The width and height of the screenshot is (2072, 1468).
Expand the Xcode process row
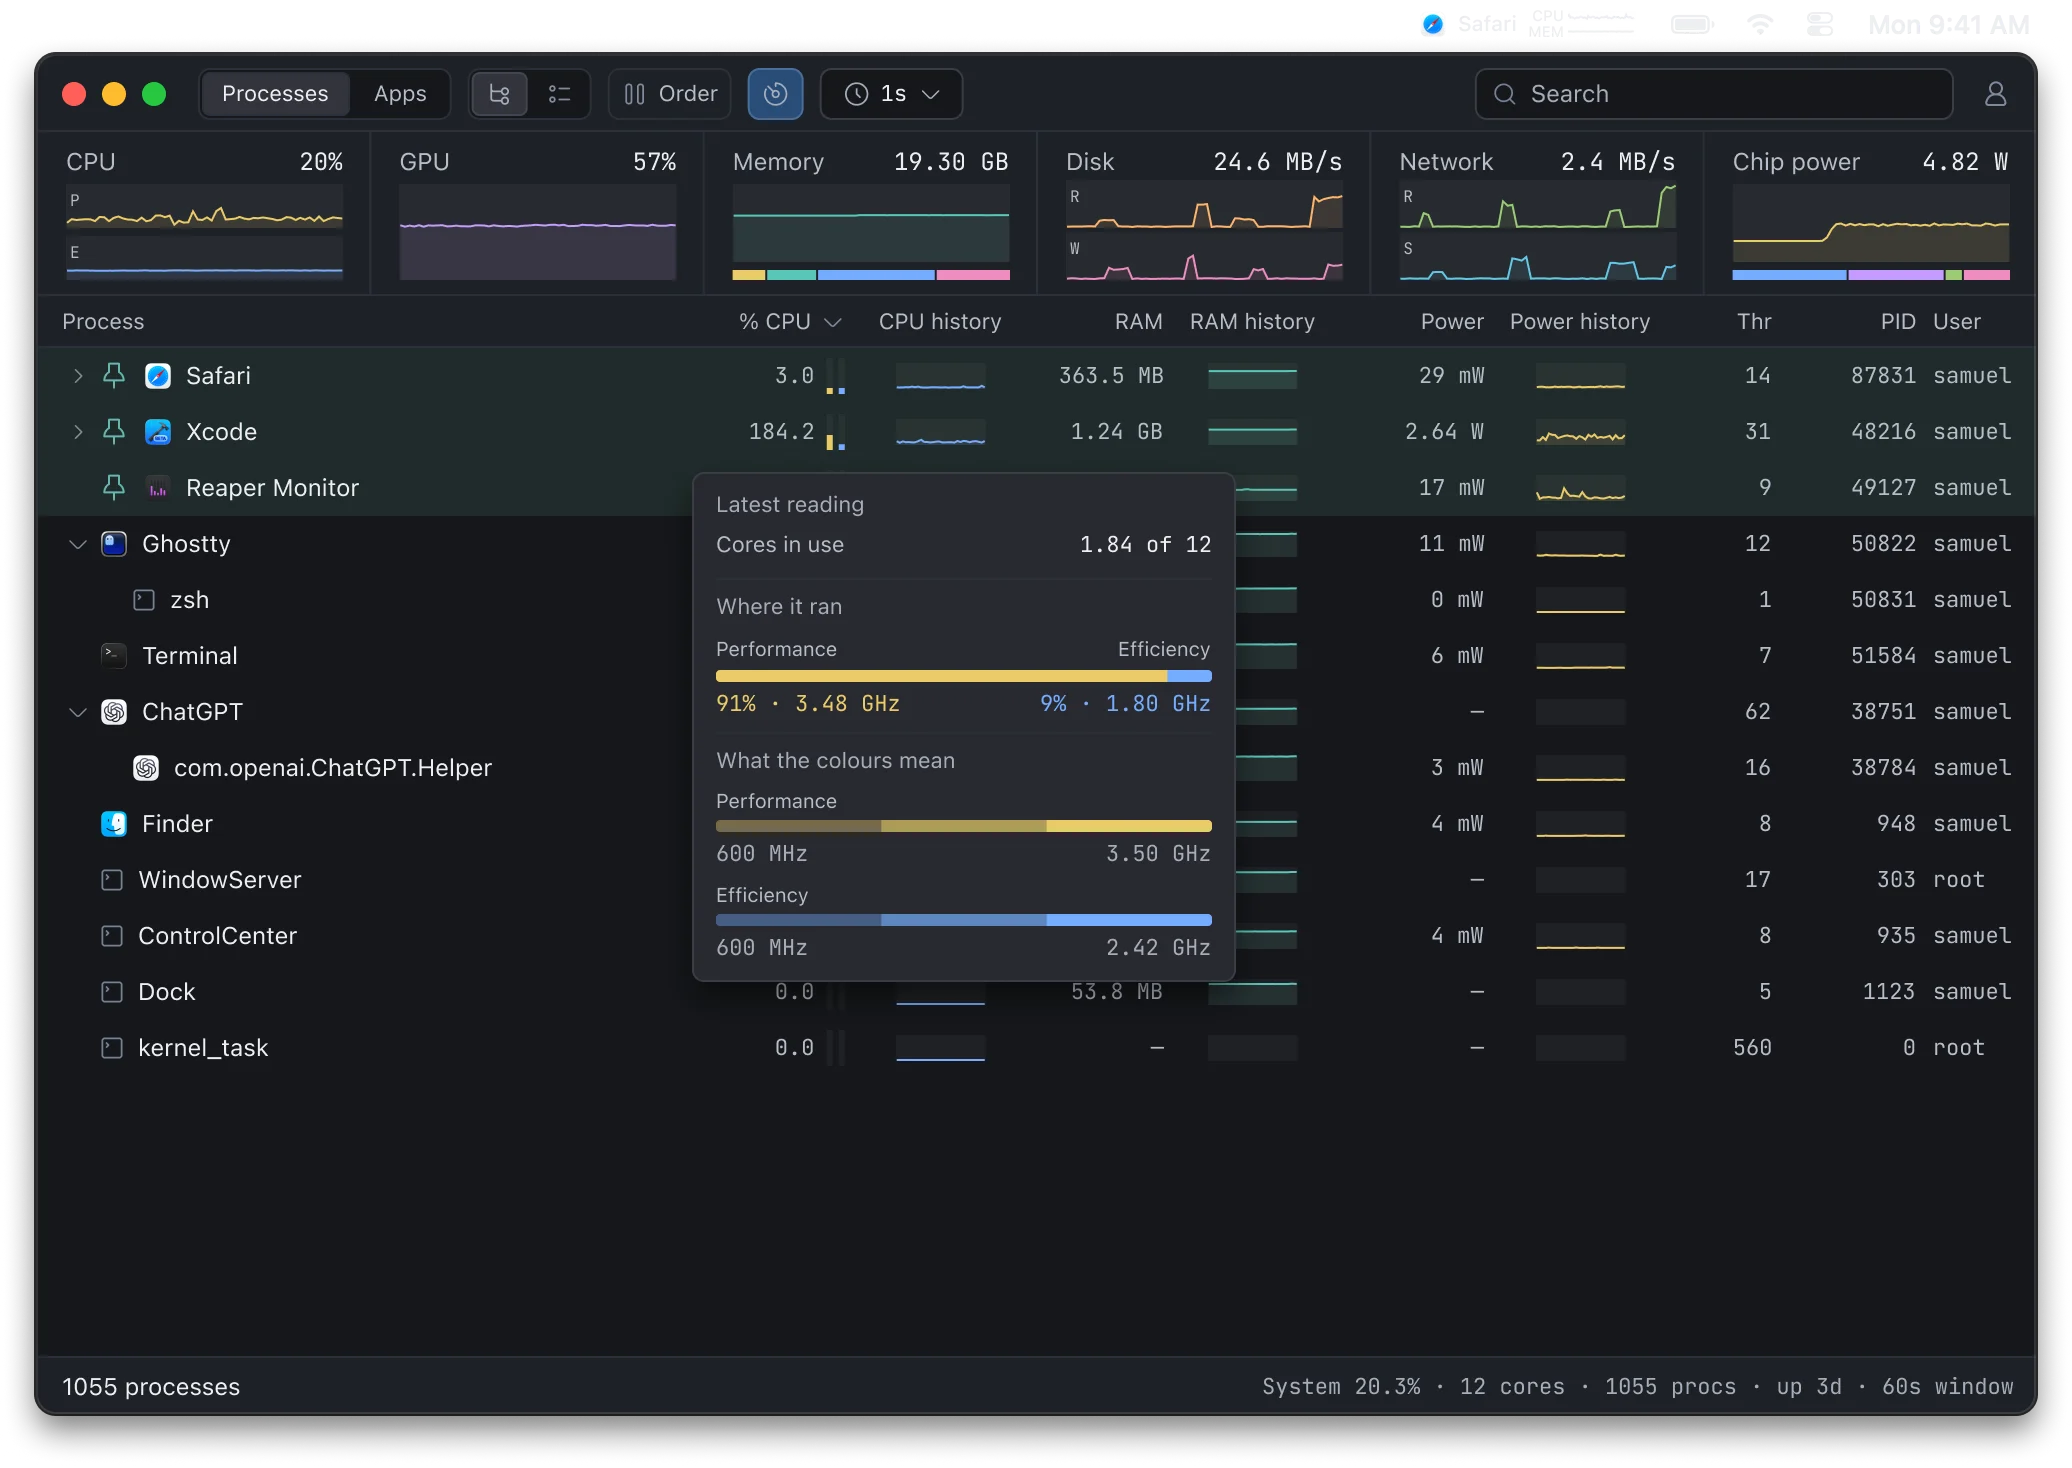[x=78, y=432]
